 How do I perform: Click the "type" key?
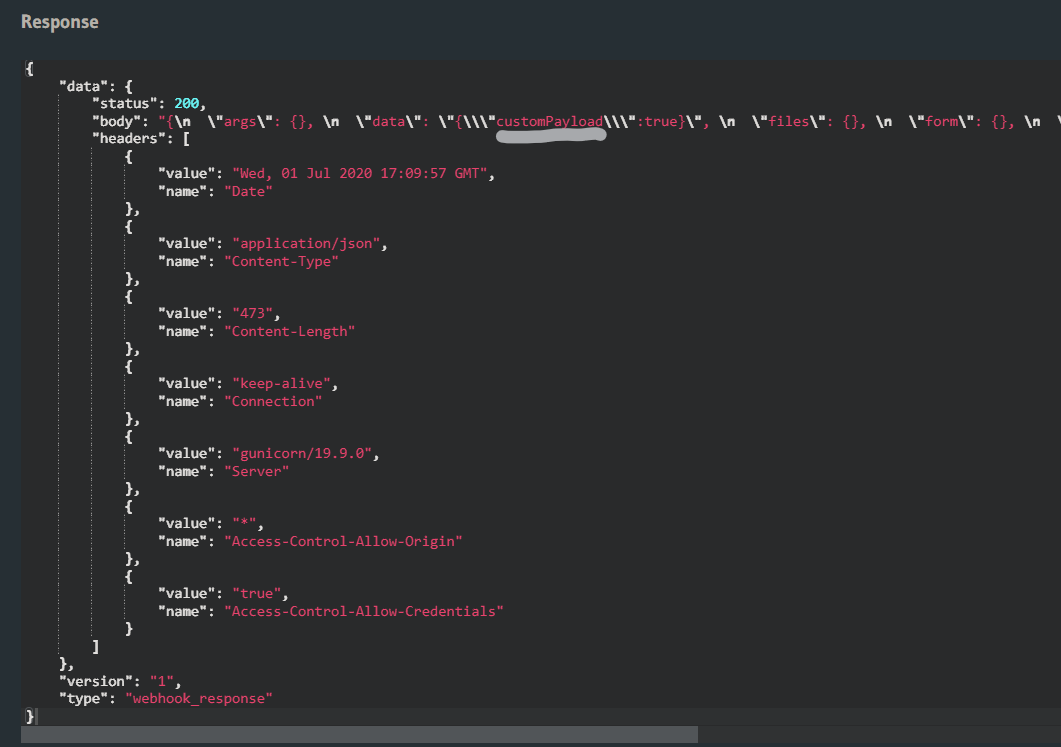[83, 699]
